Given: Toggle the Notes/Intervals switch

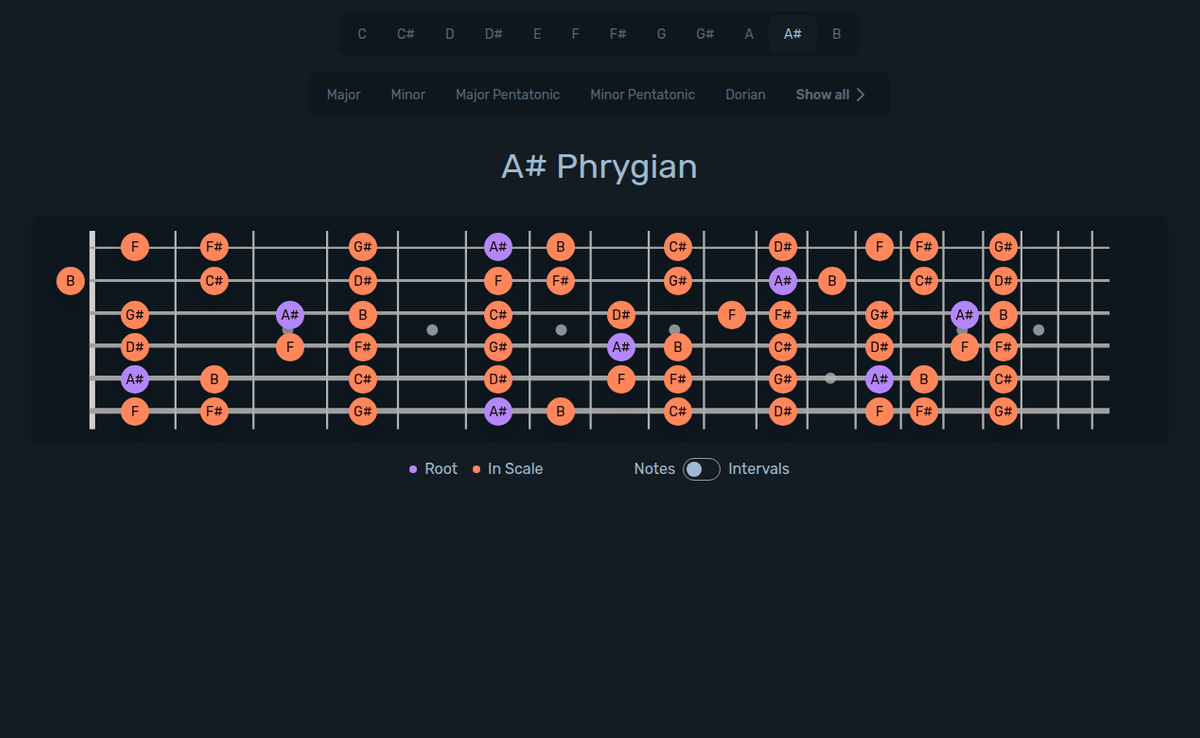Looking at the screenshot, I should point(700,468).
